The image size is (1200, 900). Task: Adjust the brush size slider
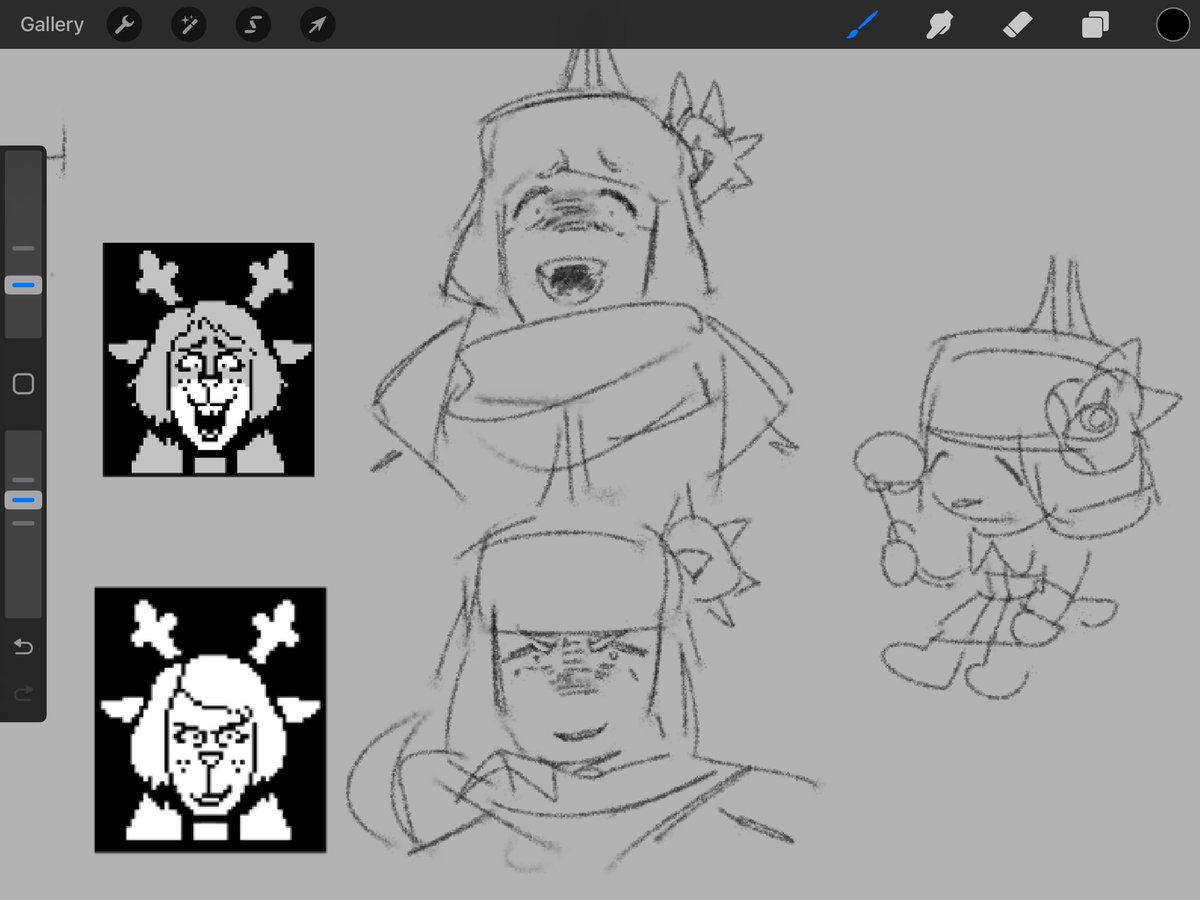tap(23, 285)
